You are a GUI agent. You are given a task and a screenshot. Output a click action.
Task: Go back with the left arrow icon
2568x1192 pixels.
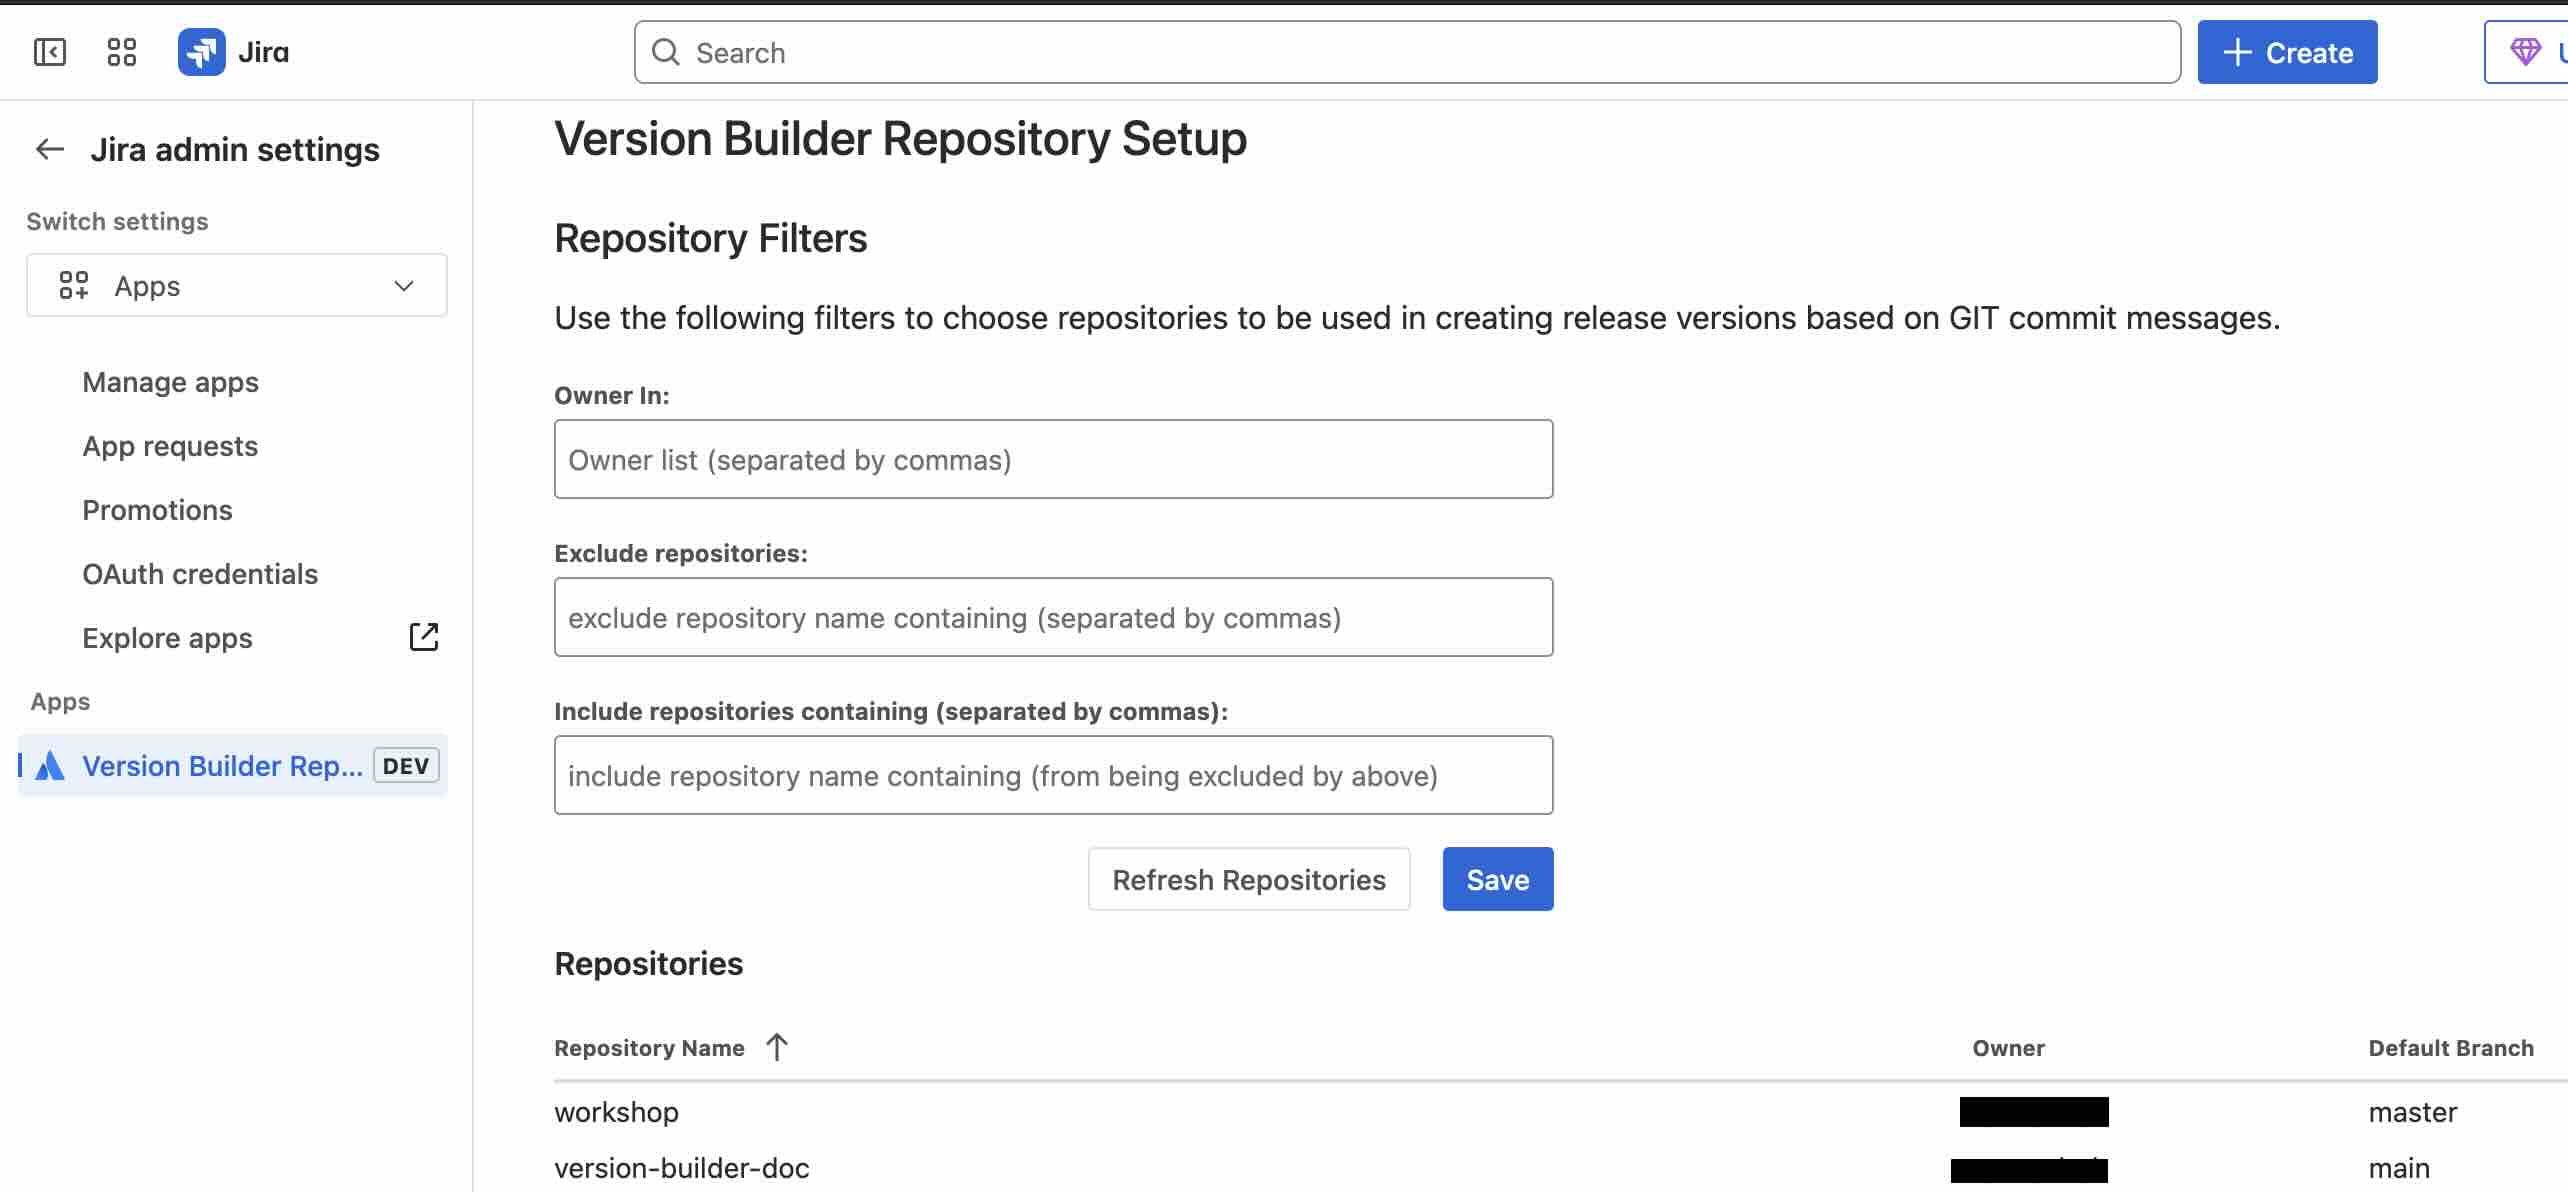coord(50,149)
